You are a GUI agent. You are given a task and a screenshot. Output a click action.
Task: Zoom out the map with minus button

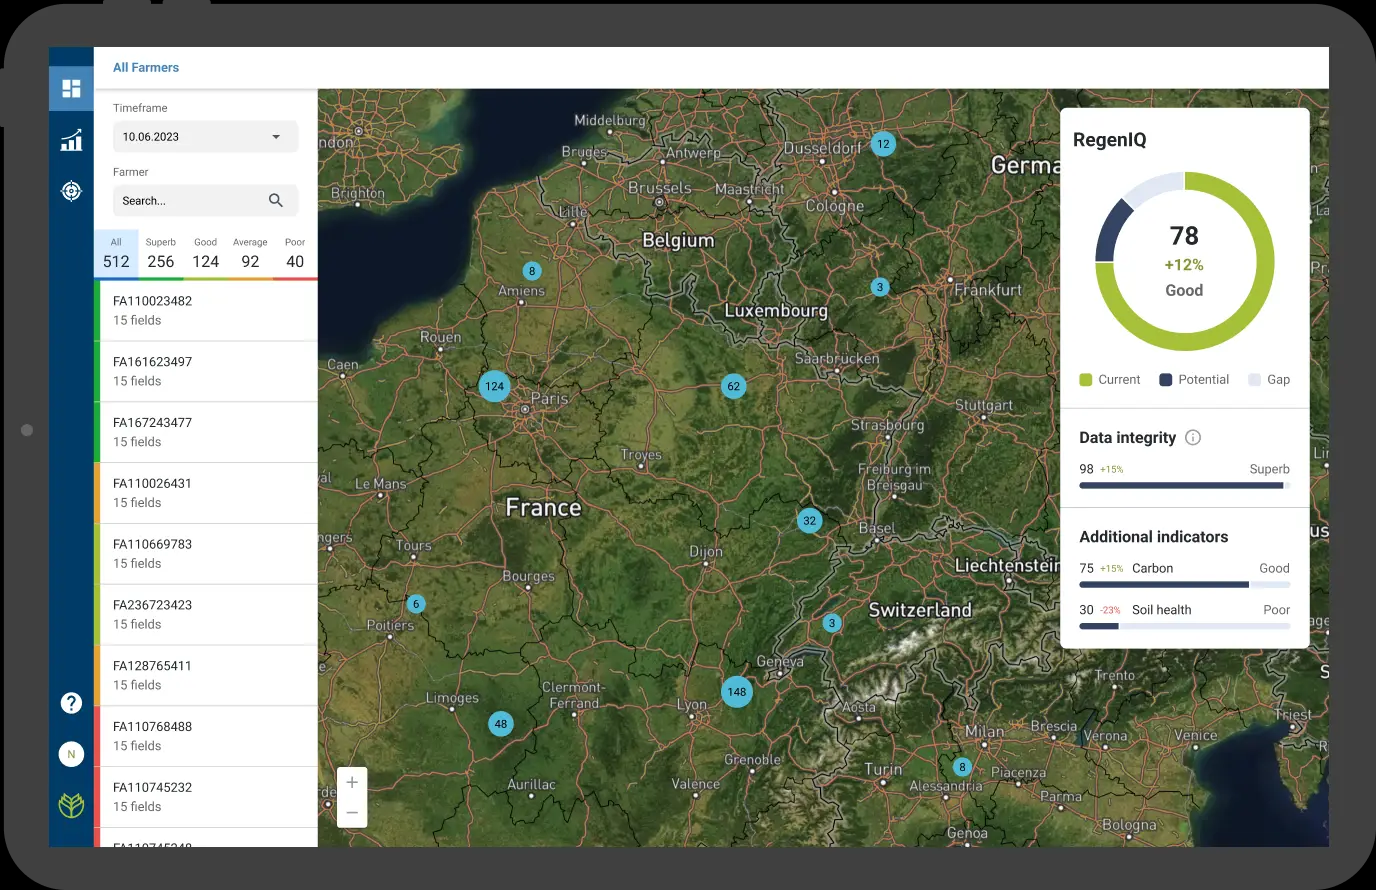352,812
